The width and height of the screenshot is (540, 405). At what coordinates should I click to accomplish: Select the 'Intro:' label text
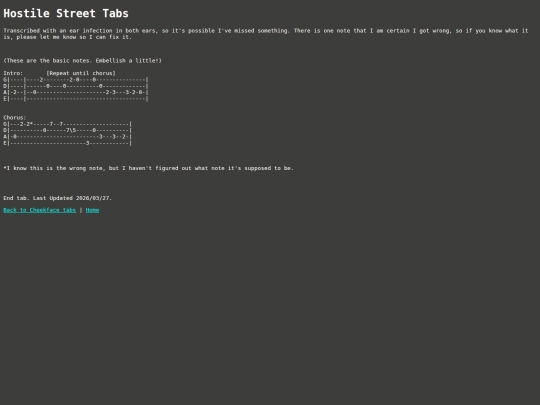pos(13,73)
